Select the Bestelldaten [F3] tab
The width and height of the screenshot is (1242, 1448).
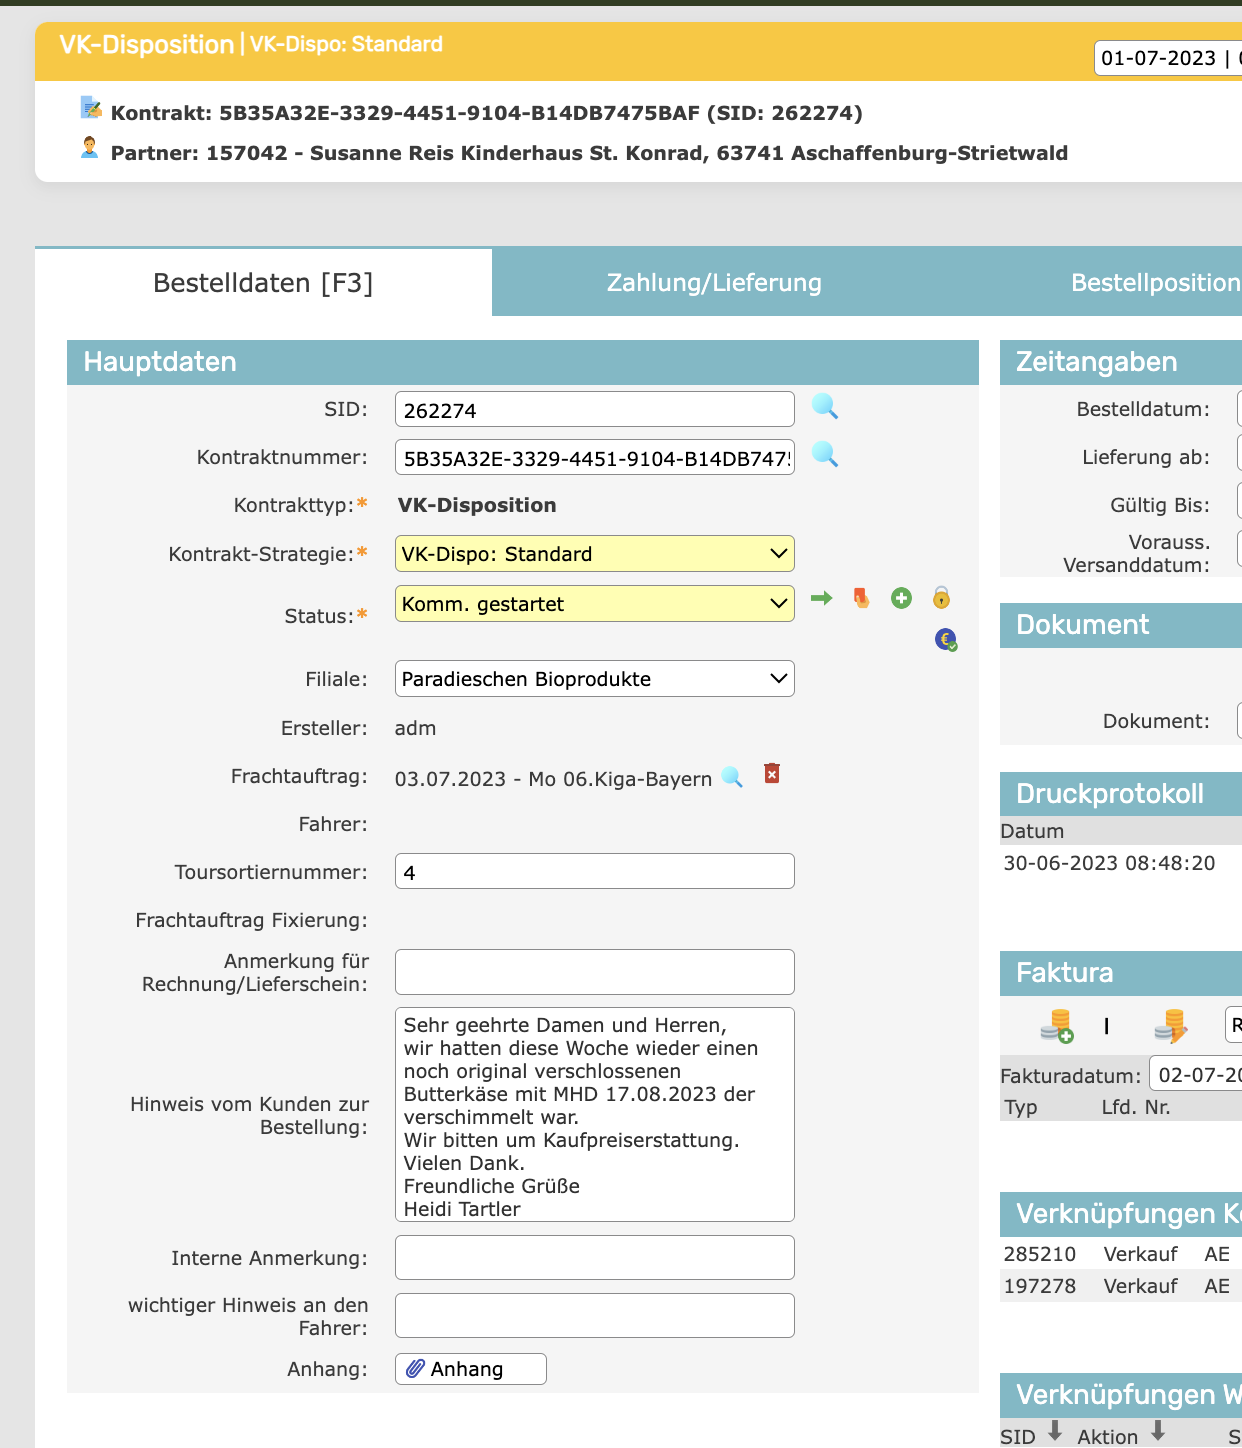[x=263, y=283]
